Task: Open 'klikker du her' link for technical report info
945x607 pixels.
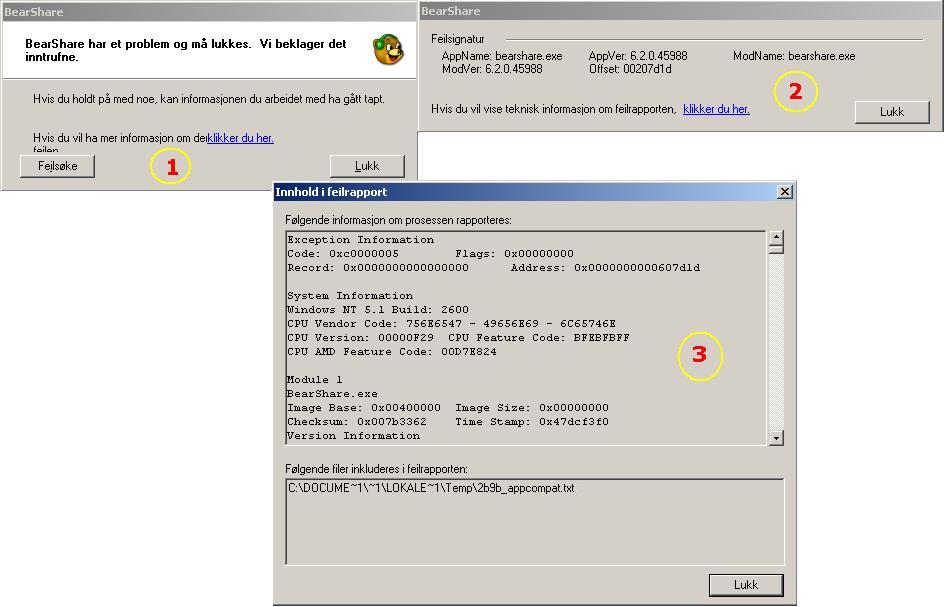Action: pyautogui.click(x=716, y=109)
